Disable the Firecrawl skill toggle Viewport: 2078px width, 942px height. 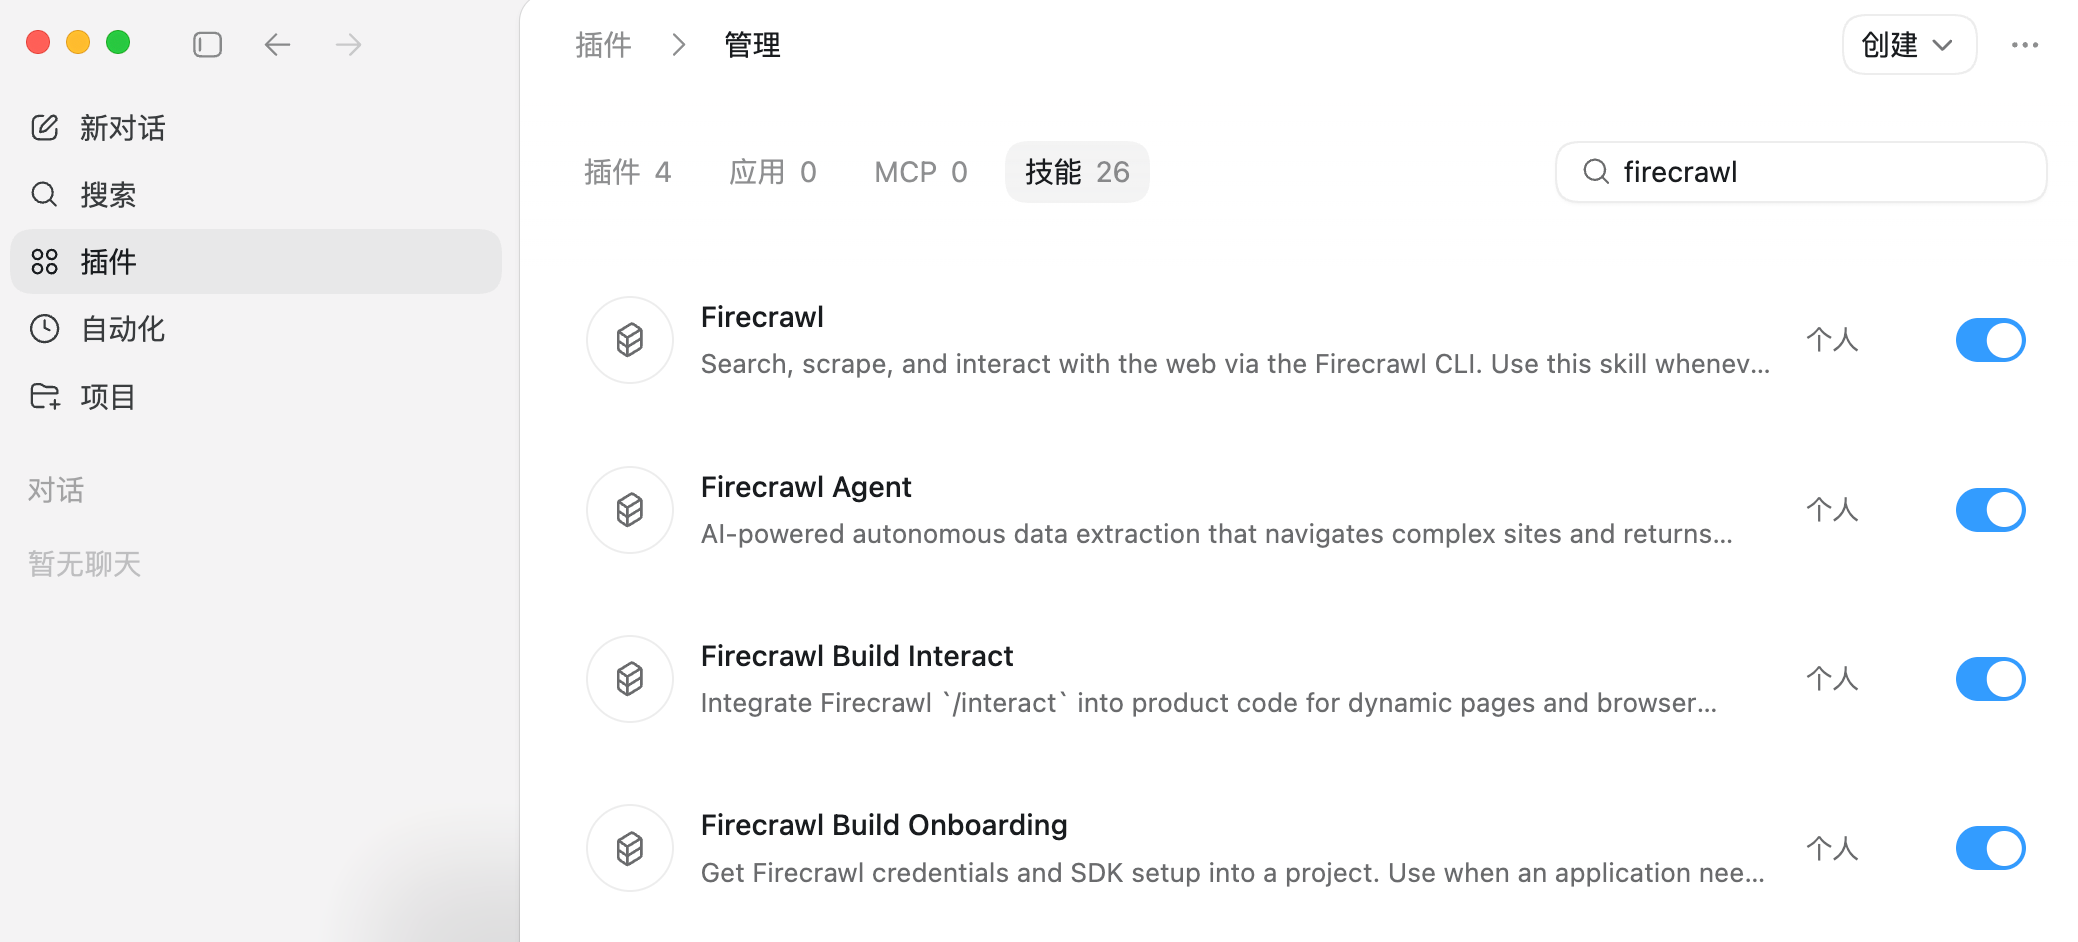1990,340
